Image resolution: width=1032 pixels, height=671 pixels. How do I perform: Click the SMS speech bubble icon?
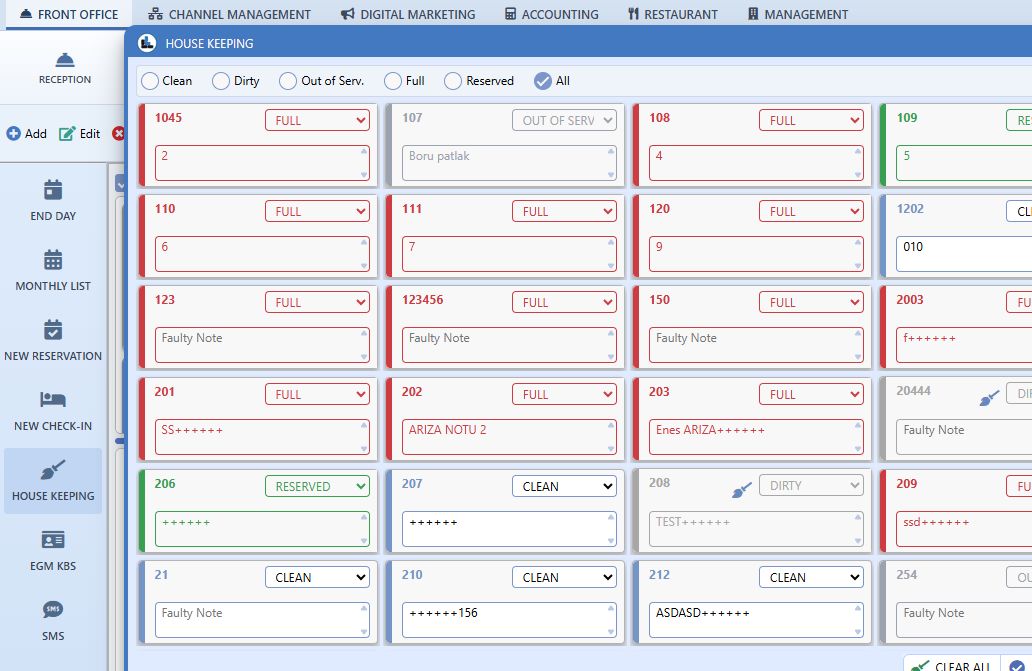click(53, 610)
